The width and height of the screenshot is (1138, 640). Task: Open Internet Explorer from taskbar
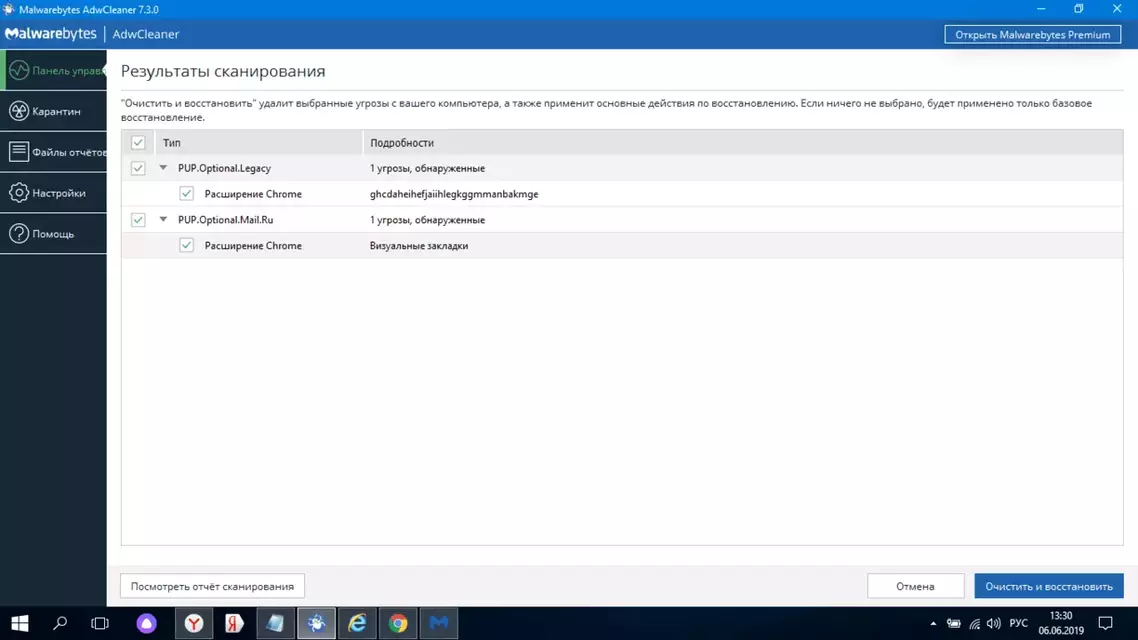click(357, 623)
